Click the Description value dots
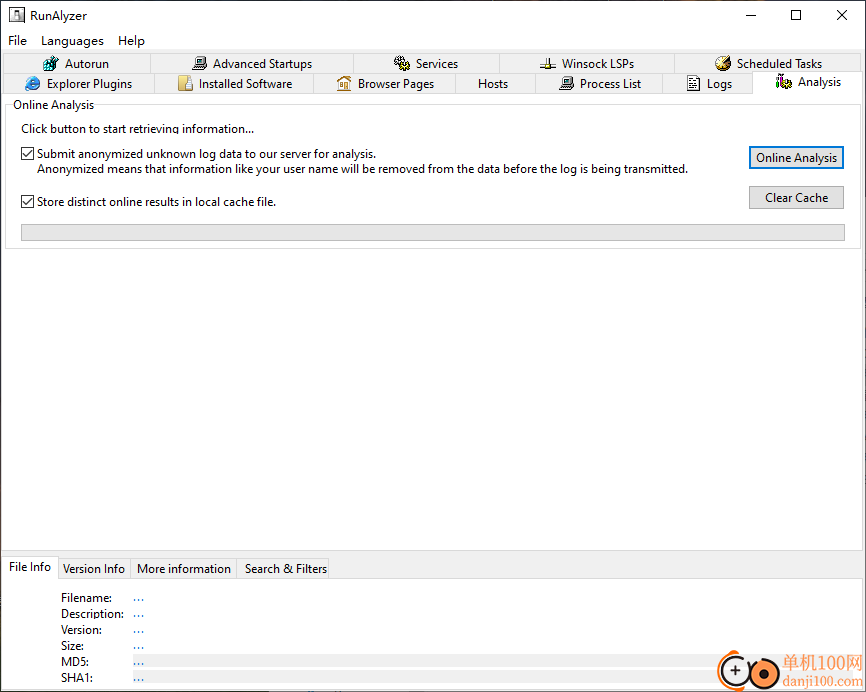 tap(139, 615)
